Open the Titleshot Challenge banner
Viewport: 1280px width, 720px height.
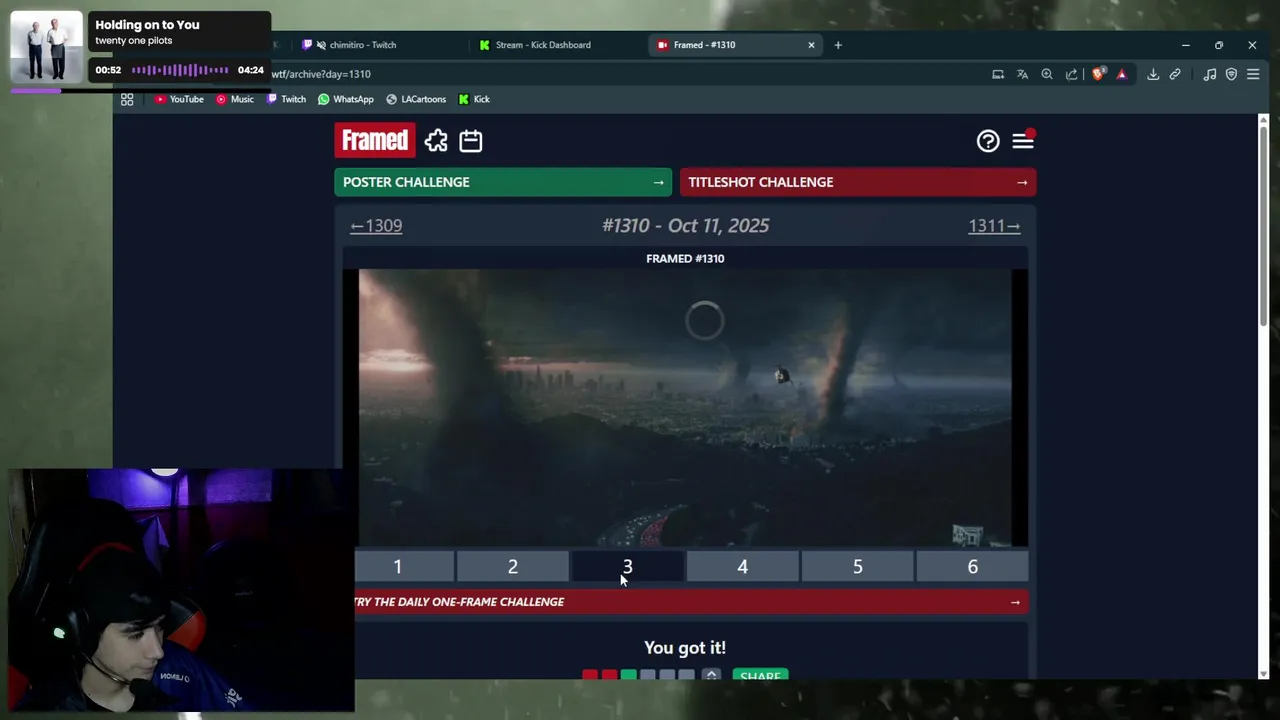point(858,182)
